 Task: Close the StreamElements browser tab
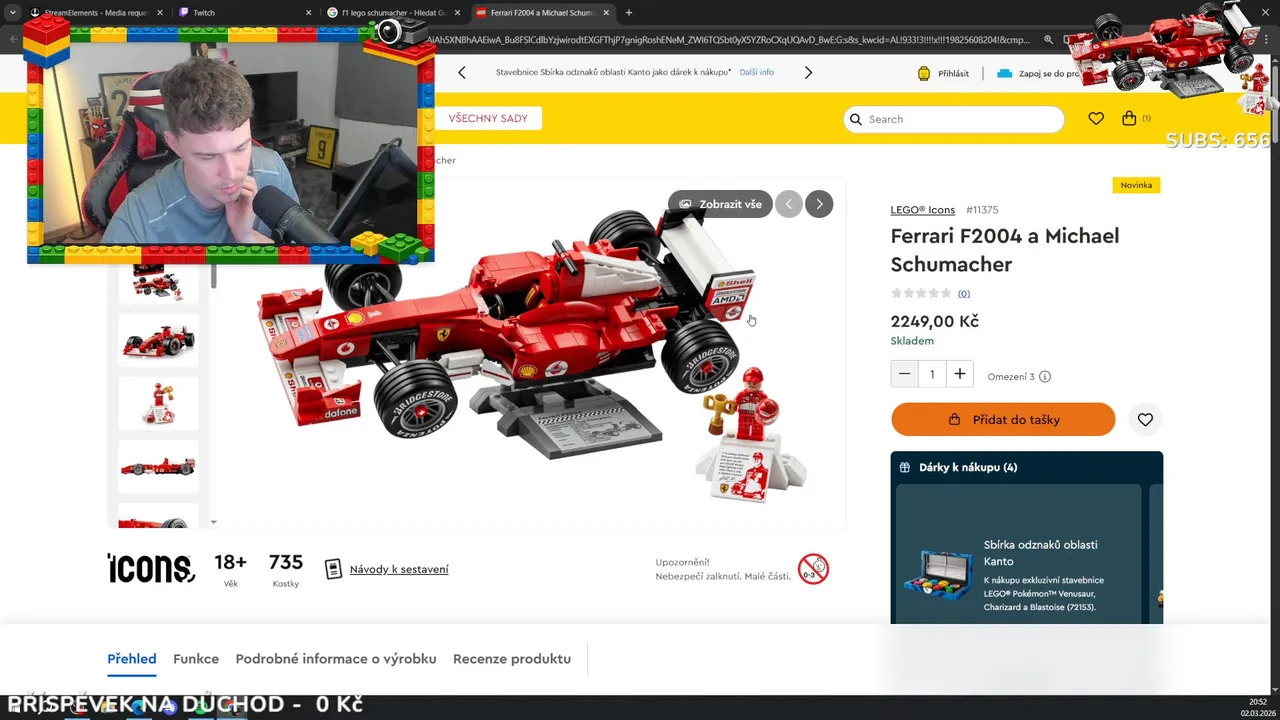pos(160,13)
